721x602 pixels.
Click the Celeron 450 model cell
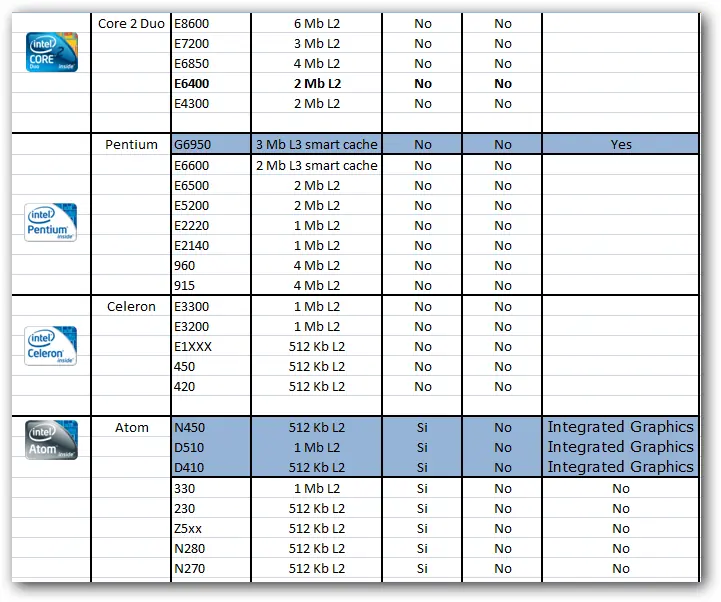pos(211,367)
